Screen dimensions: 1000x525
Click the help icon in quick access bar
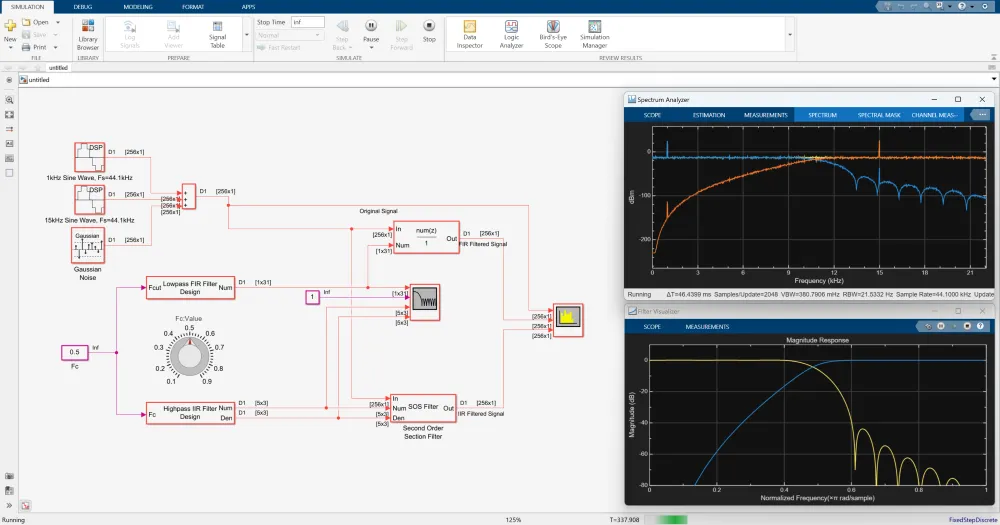pos(962,6)
